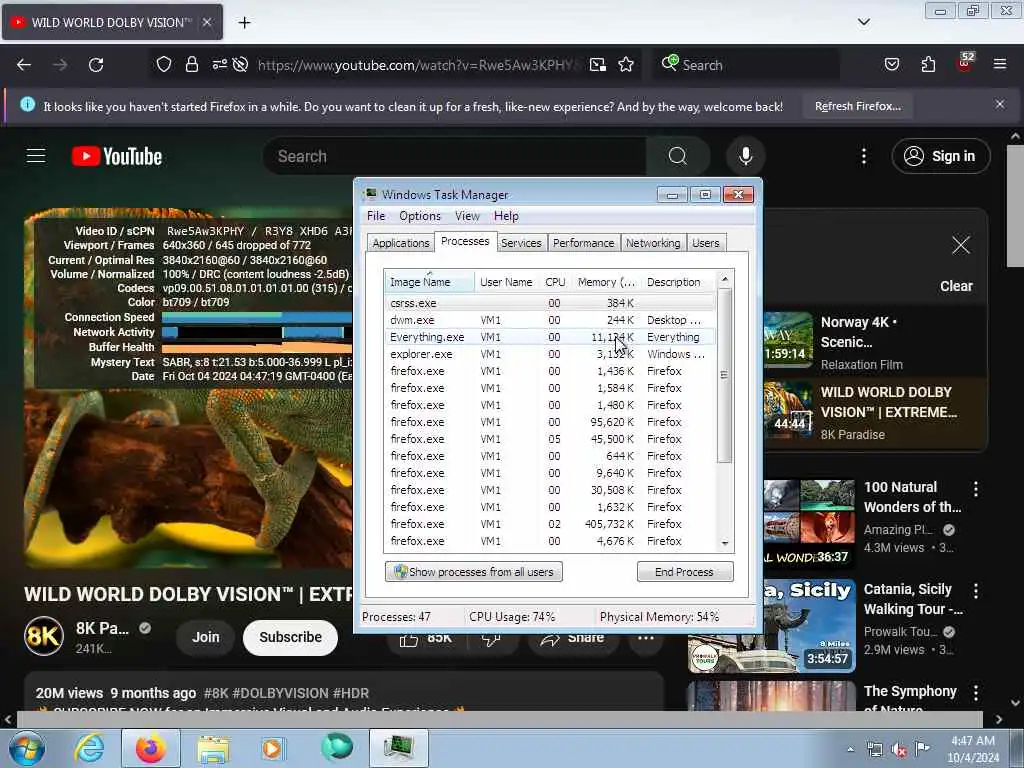Open YouTube settings three-dot menu
This screenshot has height=768, width=1024.
pos(864,156)
